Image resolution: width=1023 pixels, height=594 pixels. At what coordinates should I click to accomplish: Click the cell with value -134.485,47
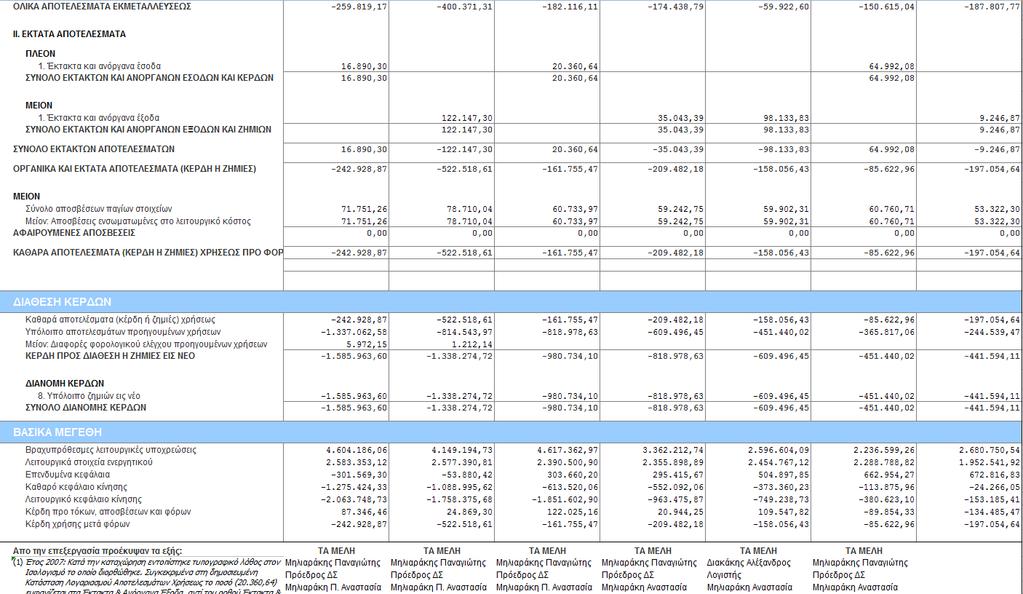point(992,512)
